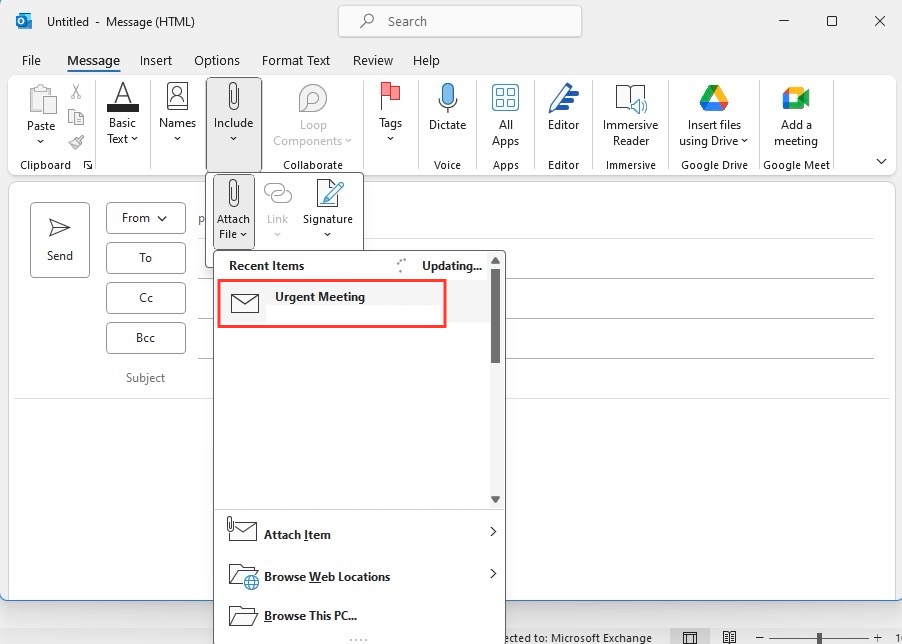Screen dimensions: 902x644
Task: Open the Help tab
Action: 426,60
